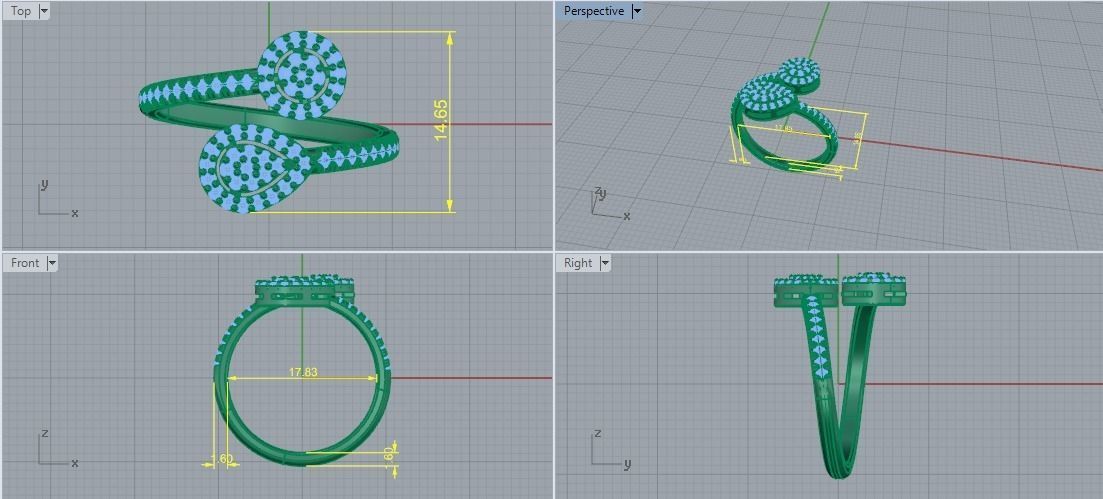Click the ring model in Perspective viewport
Viewport: 1103px width, 499px height.
click(784, 116)
